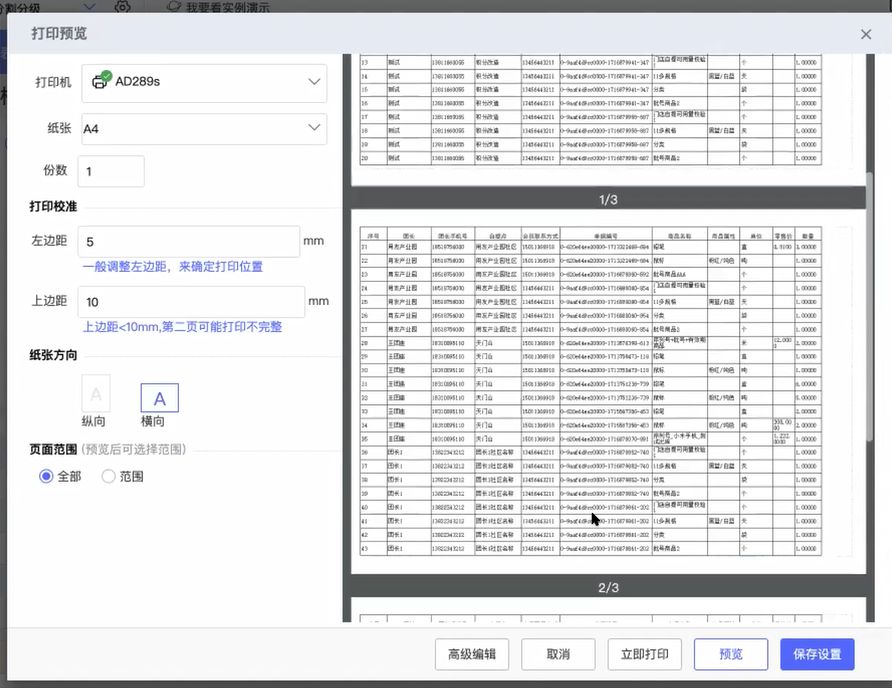Open 高级编辑 advanced editing
The image size is (892, 688).
tap(472, 654)
